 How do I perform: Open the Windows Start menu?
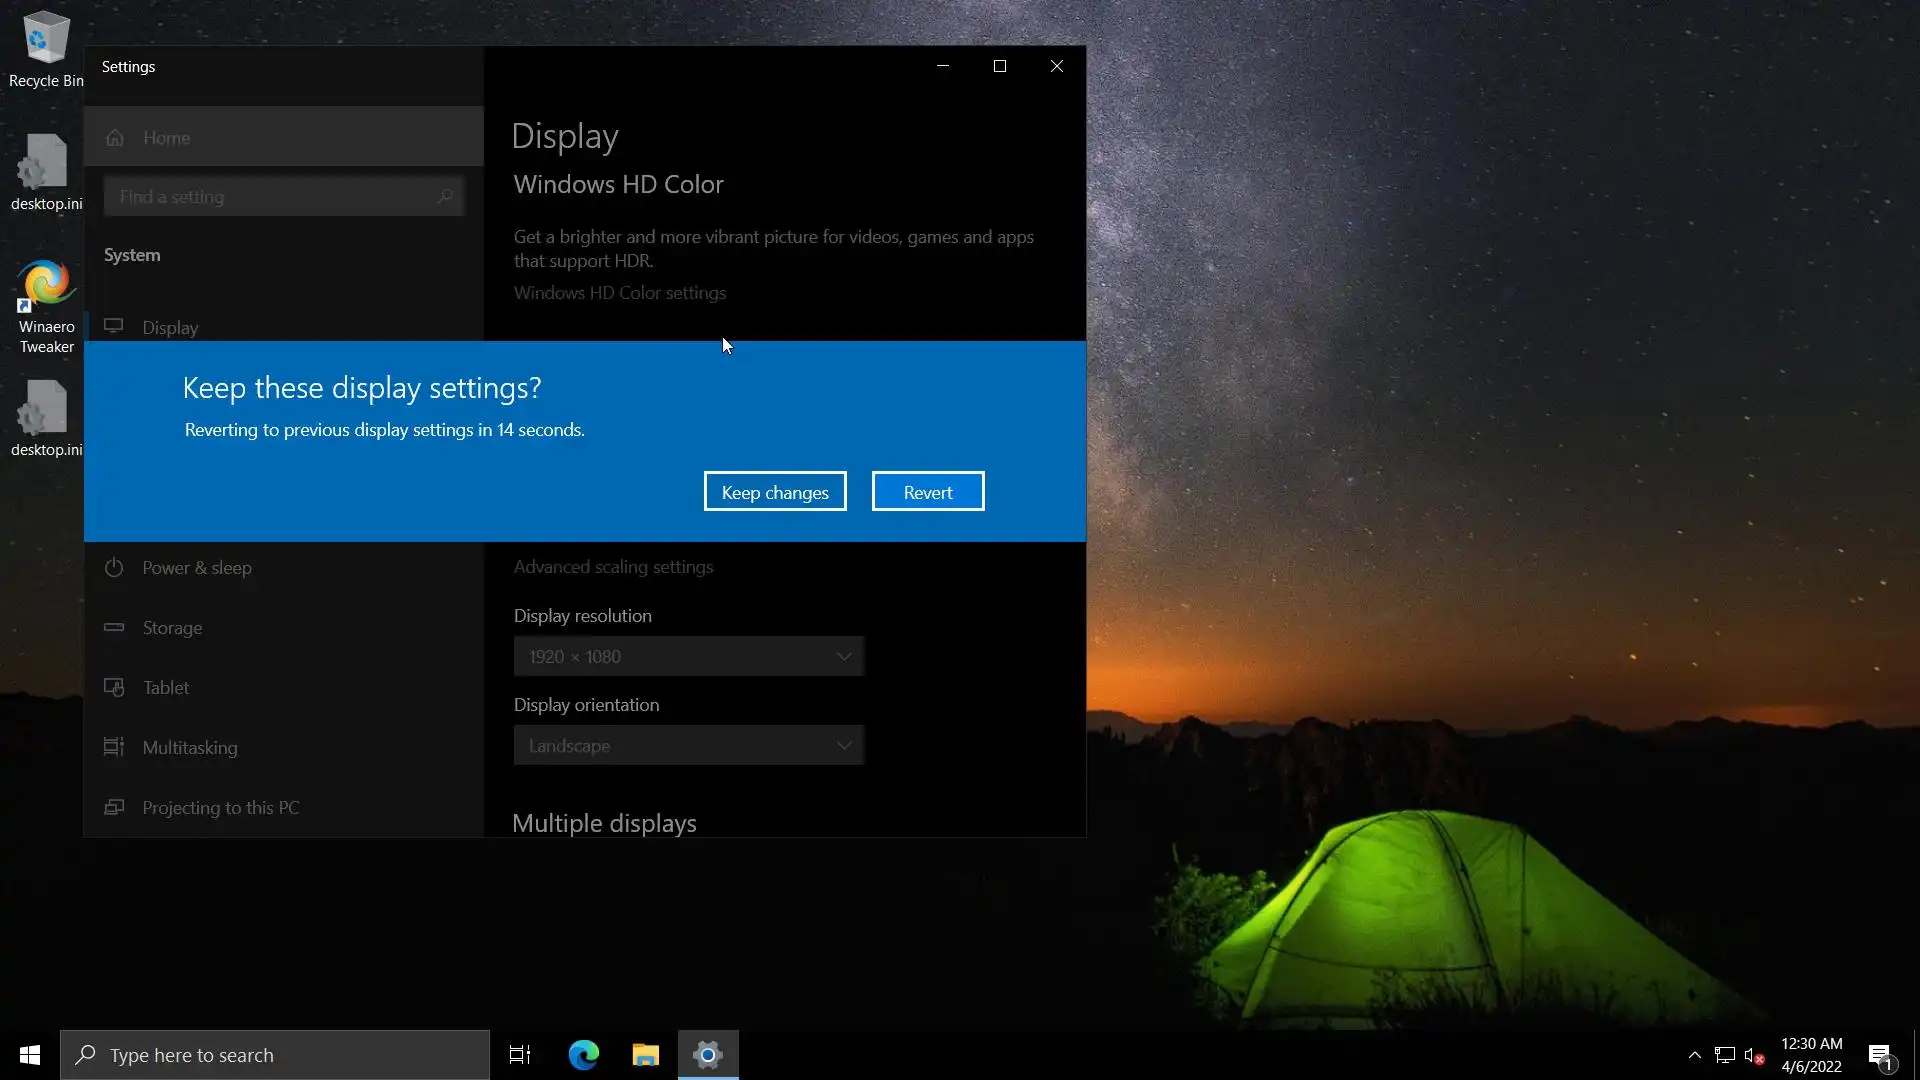[30, 1055]
